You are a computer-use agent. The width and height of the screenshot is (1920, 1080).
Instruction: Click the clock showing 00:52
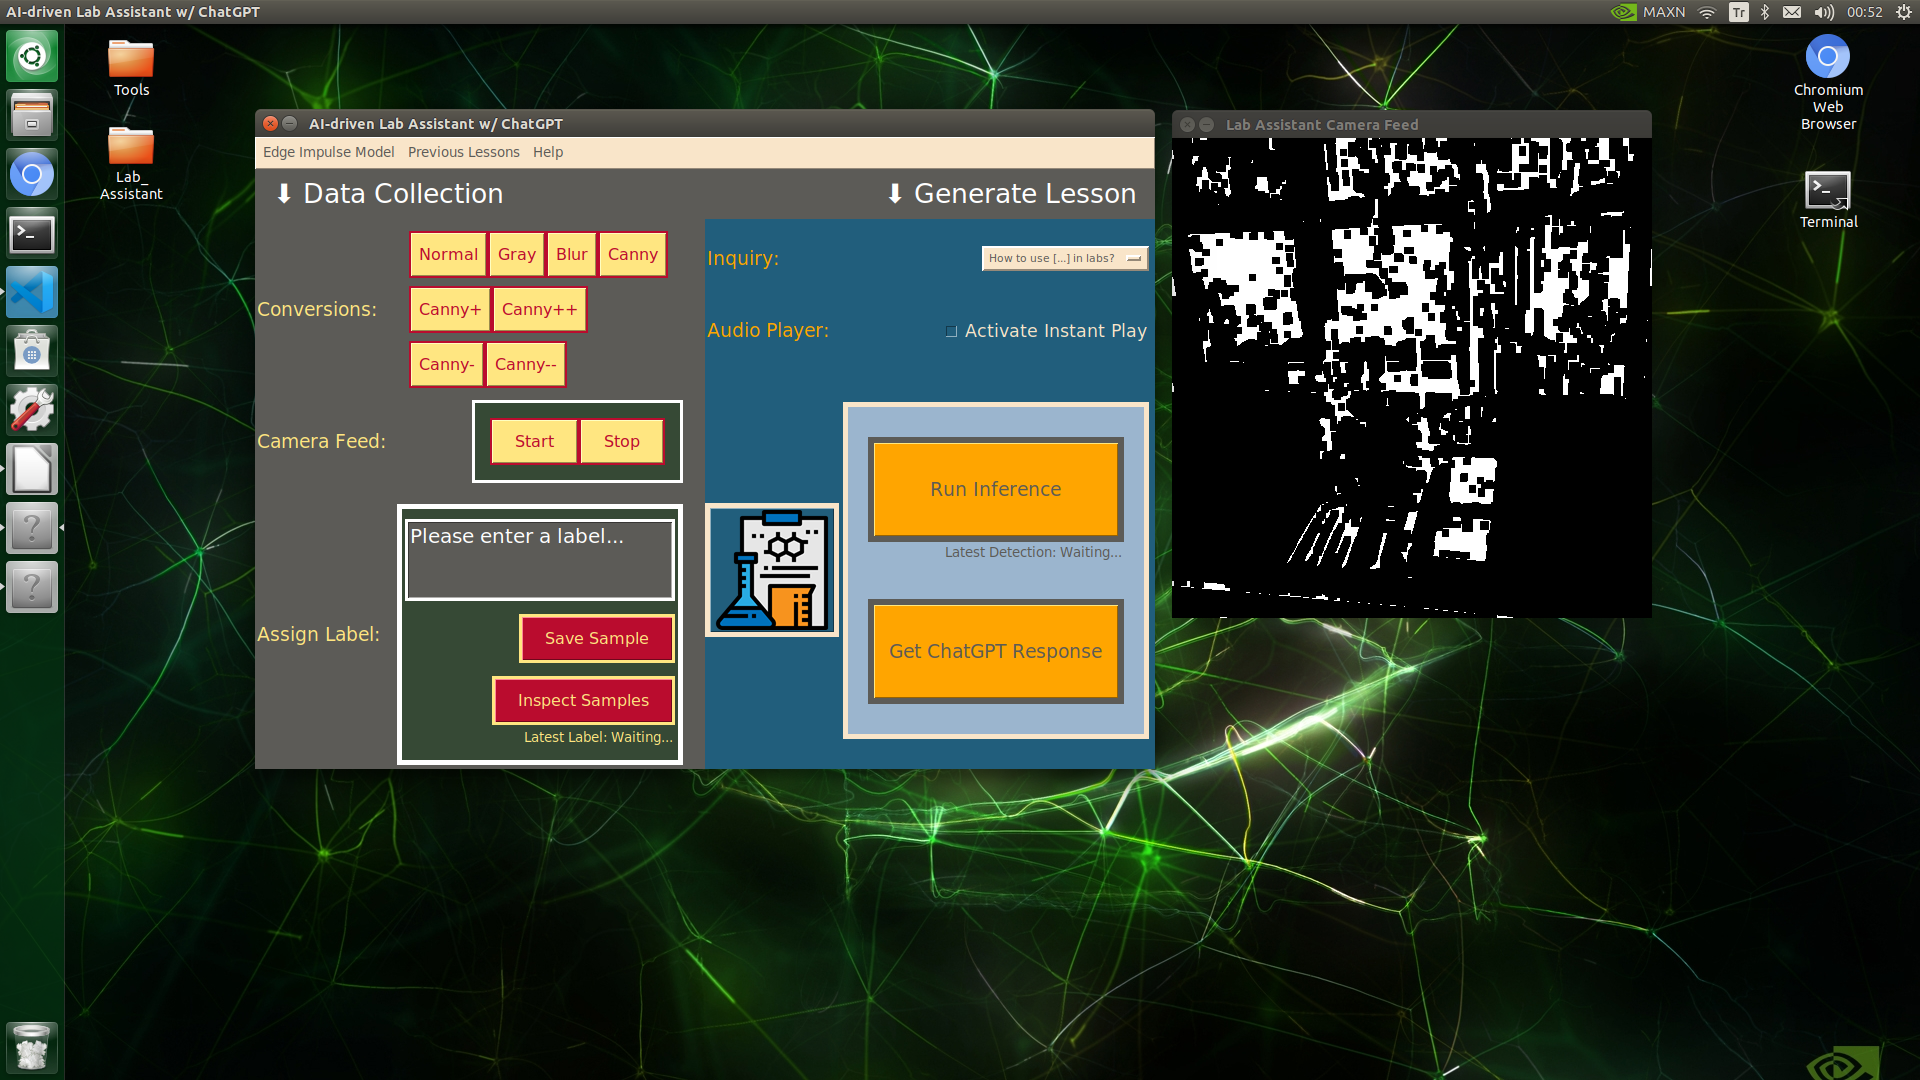coord(1864,12)
